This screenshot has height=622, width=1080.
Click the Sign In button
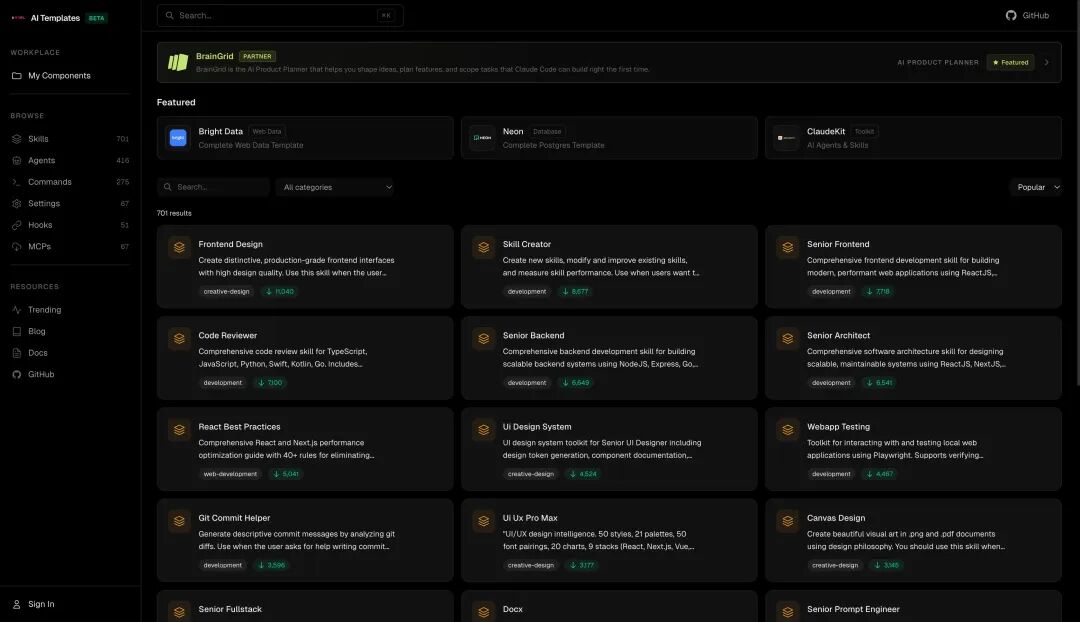(41, 604)
